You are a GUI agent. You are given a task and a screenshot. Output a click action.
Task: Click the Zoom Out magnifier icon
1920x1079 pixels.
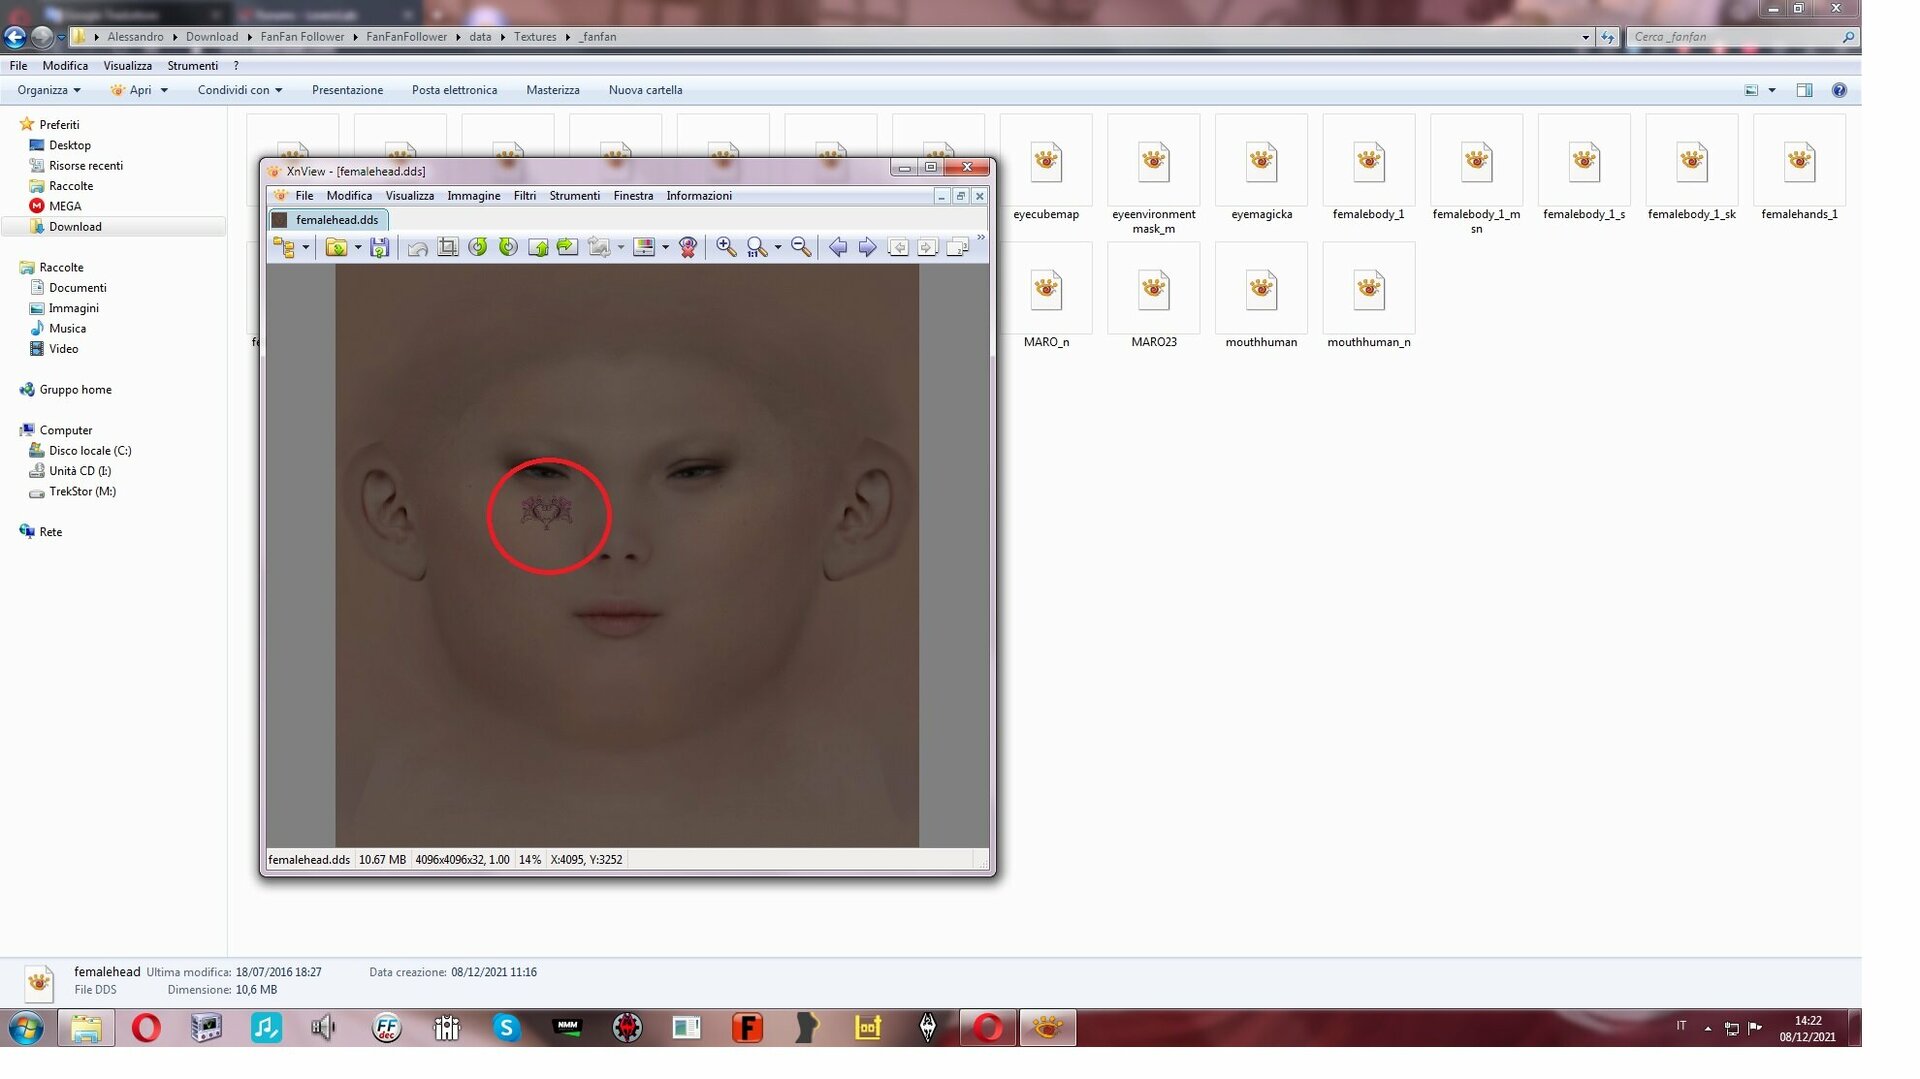pos(801,248)
